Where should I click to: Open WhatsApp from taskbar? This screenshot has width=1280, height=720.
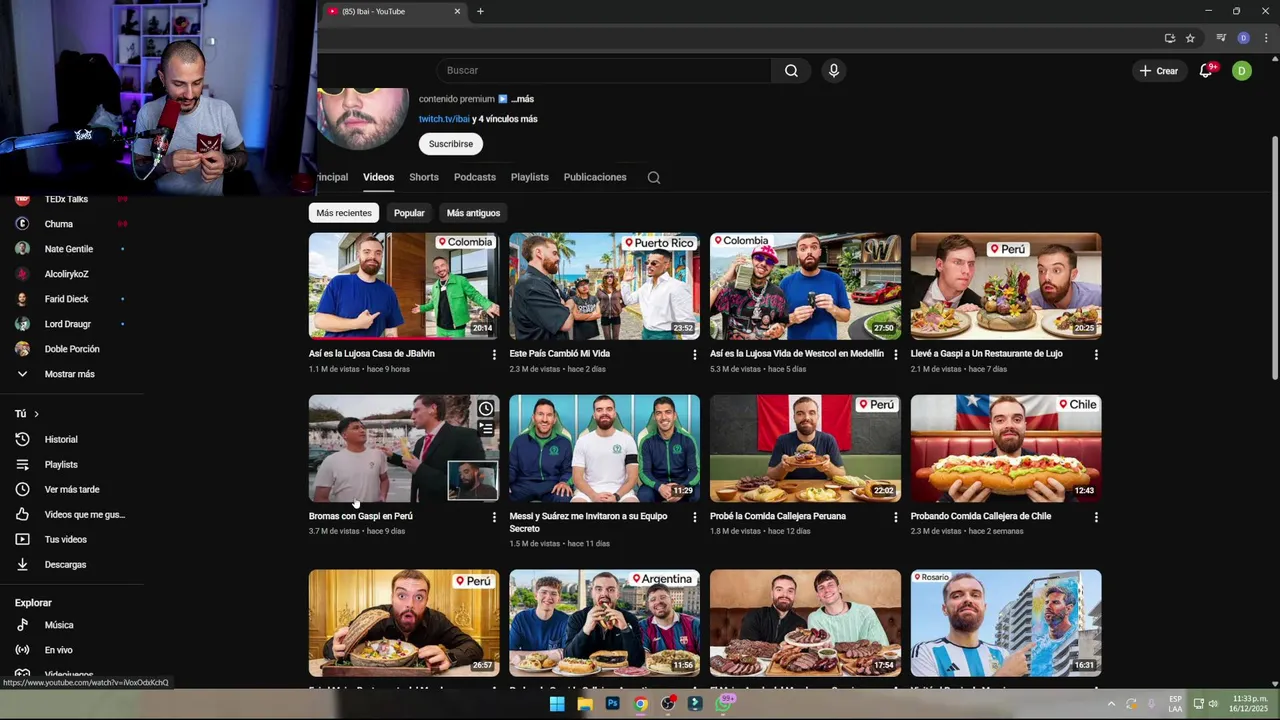pyautogui.click(x=725, y=703)
